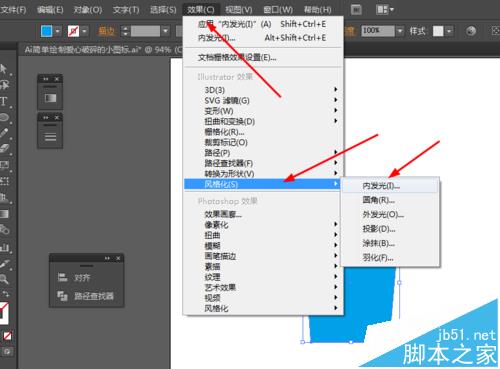Open the 选择(S) menu
The height and width of the screenshot is (369, 500).
point(163,10)
